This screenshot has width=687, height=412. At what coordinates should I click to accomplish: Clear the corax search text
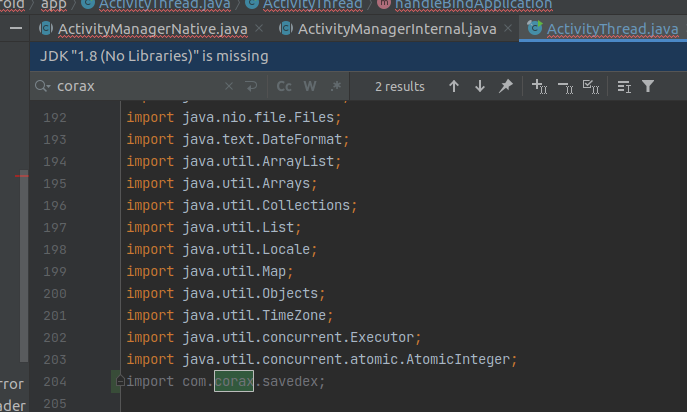pyautogui.click(x=229, y=87)
